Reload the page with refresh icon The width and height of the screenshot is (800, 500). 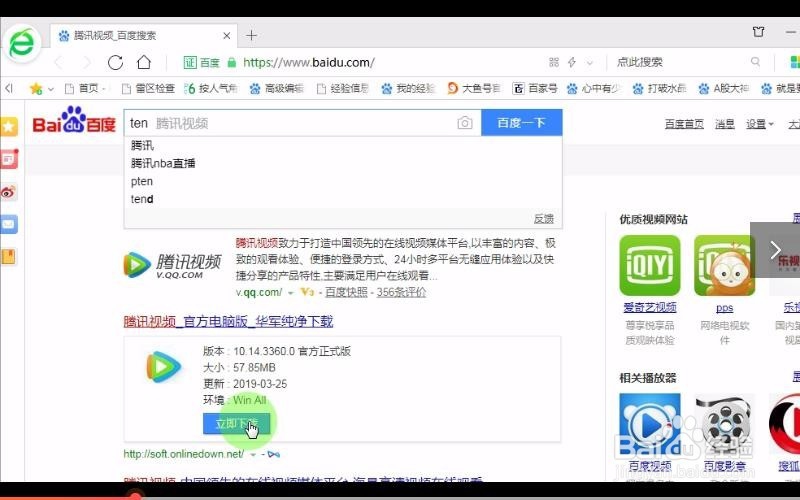click(x=115, y=62)
